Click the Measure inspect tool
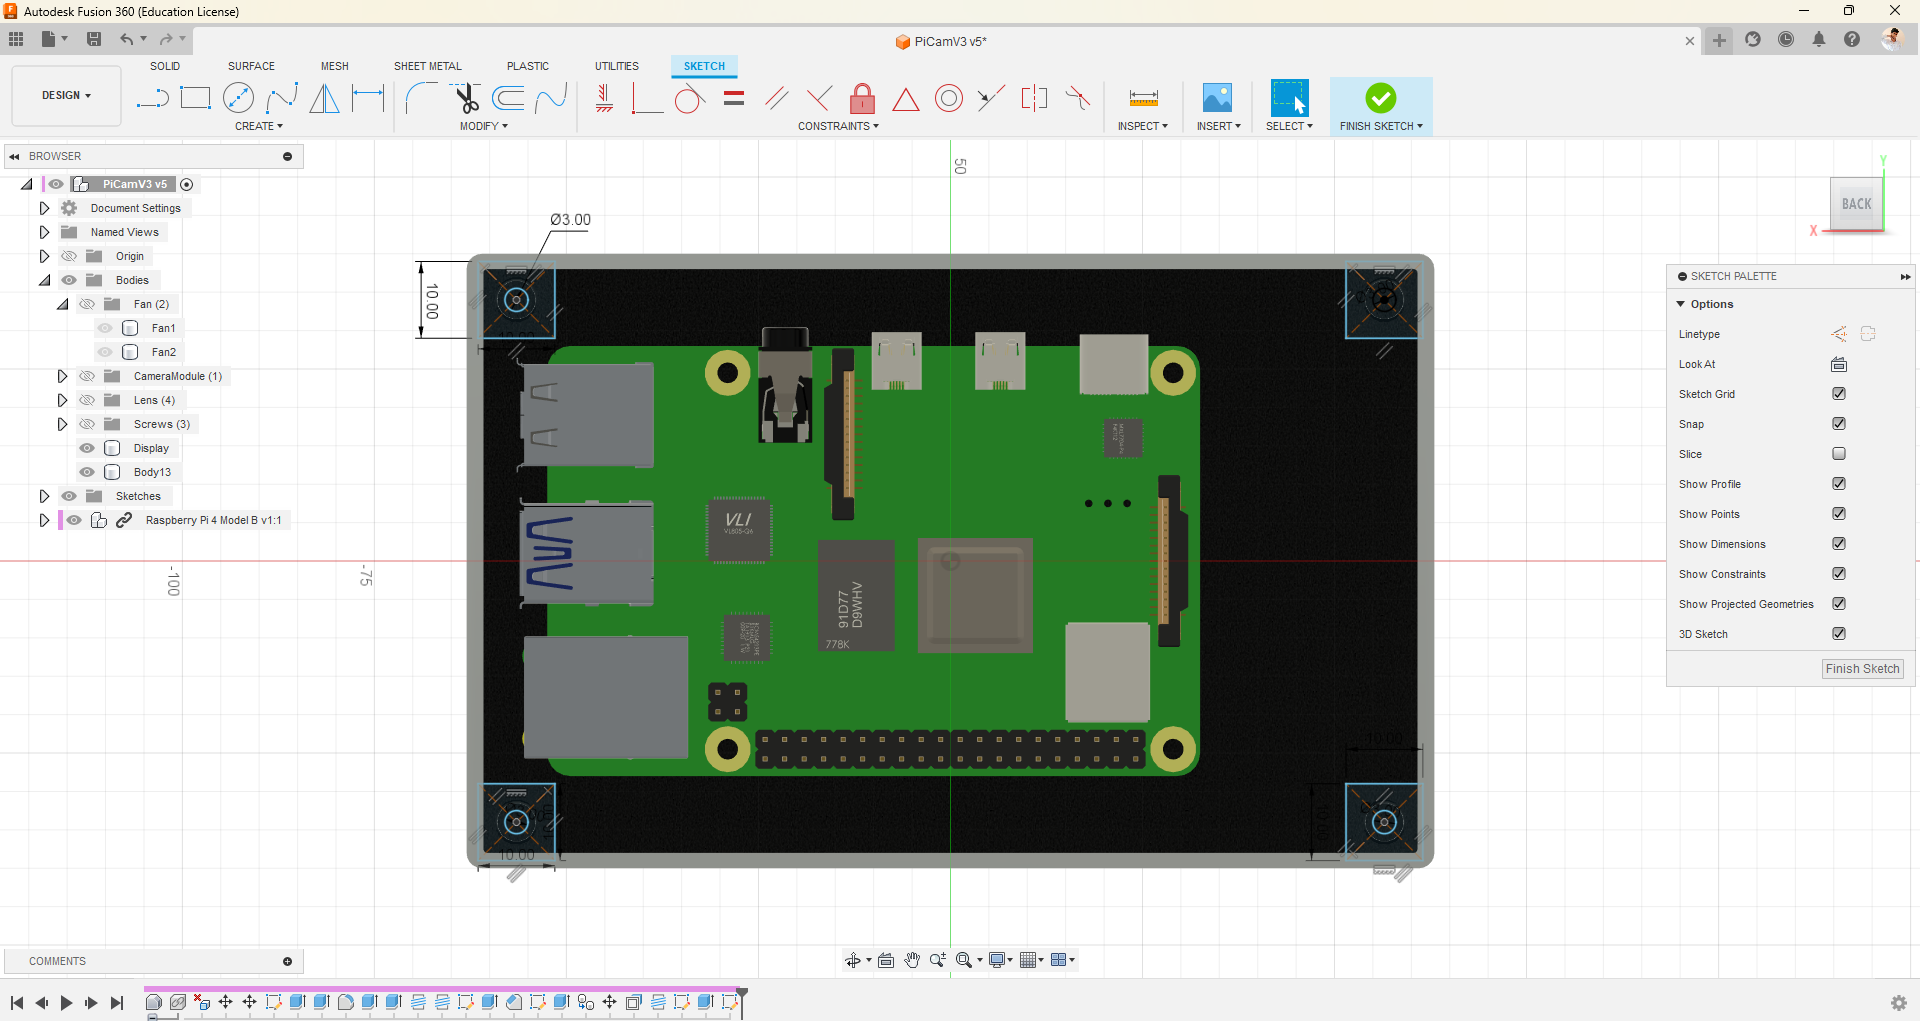 (x=1143, y=98)
